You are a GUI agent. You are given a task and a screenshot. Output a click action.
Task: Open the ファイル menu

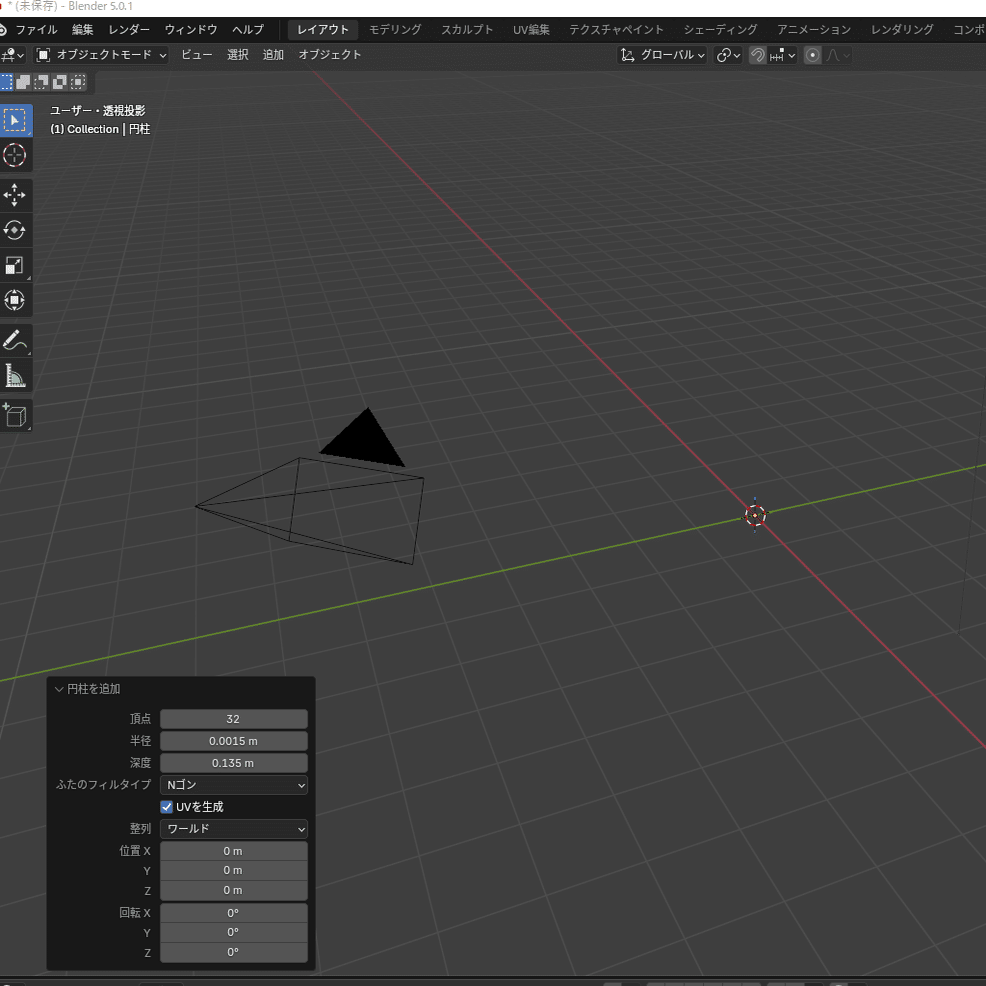tap(36, 30)
